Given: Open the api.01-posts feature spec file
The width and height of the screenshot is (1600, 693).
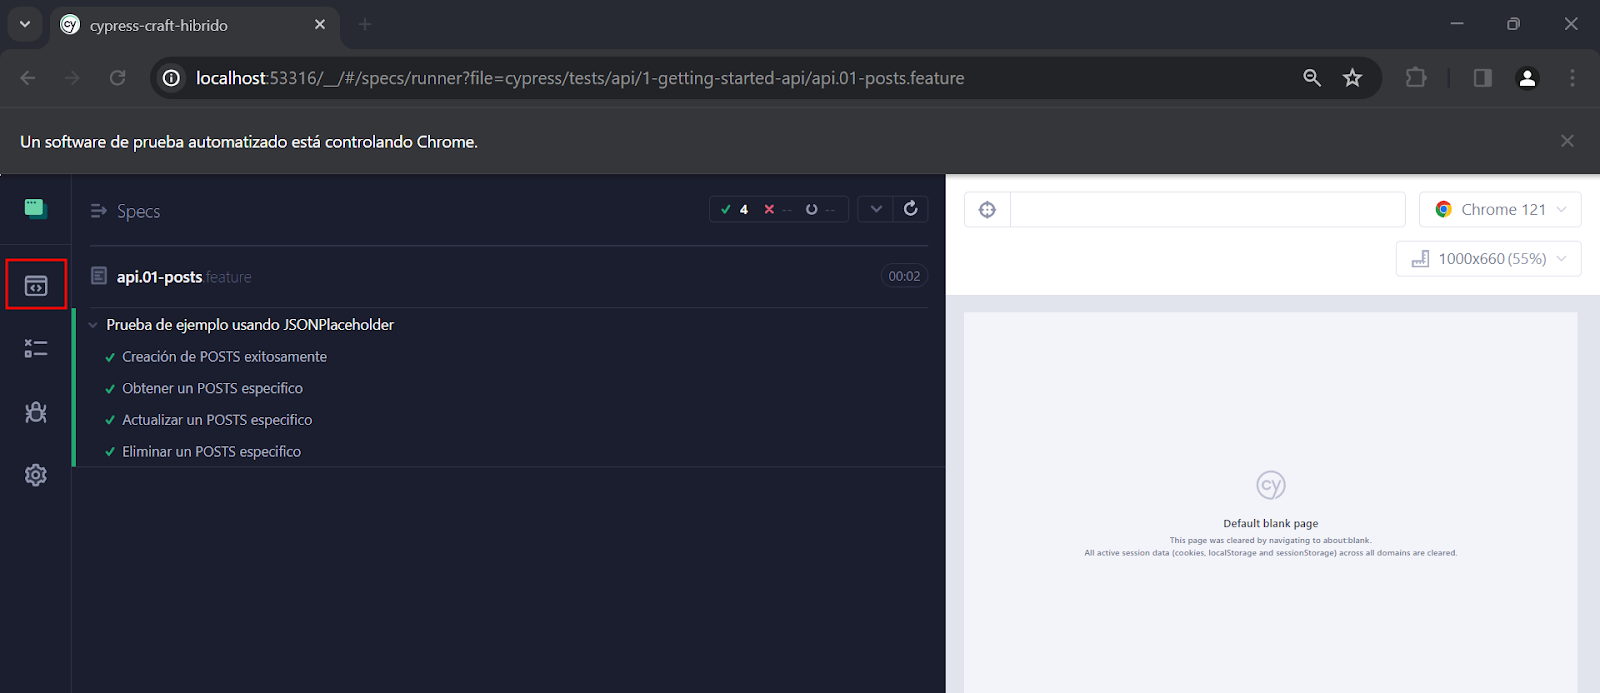Looking at the screenshot, I should pyautogui.click(x=184, y=277).
